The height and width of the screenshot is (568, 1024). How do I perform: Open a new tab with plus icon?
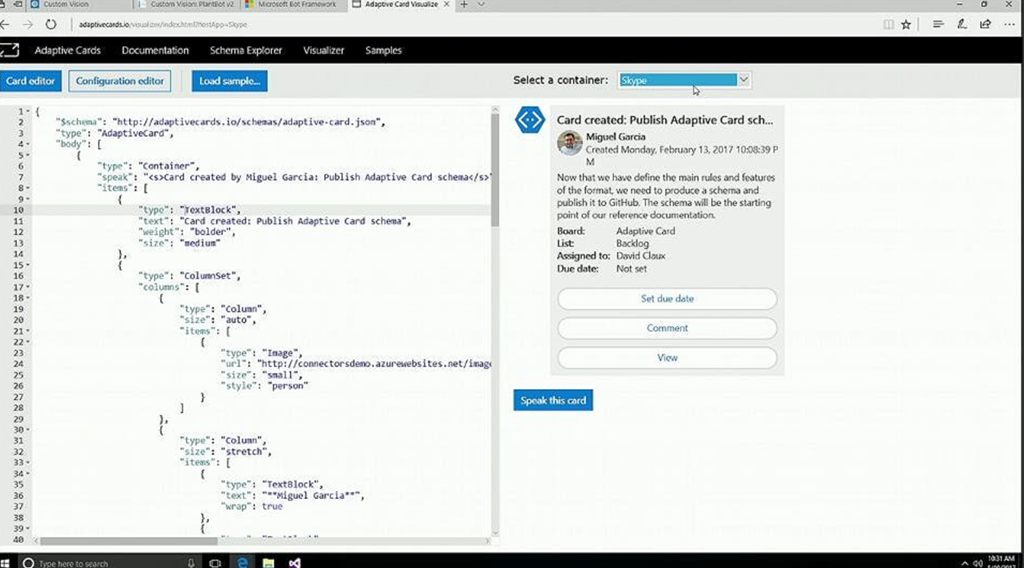pos(464,5)
